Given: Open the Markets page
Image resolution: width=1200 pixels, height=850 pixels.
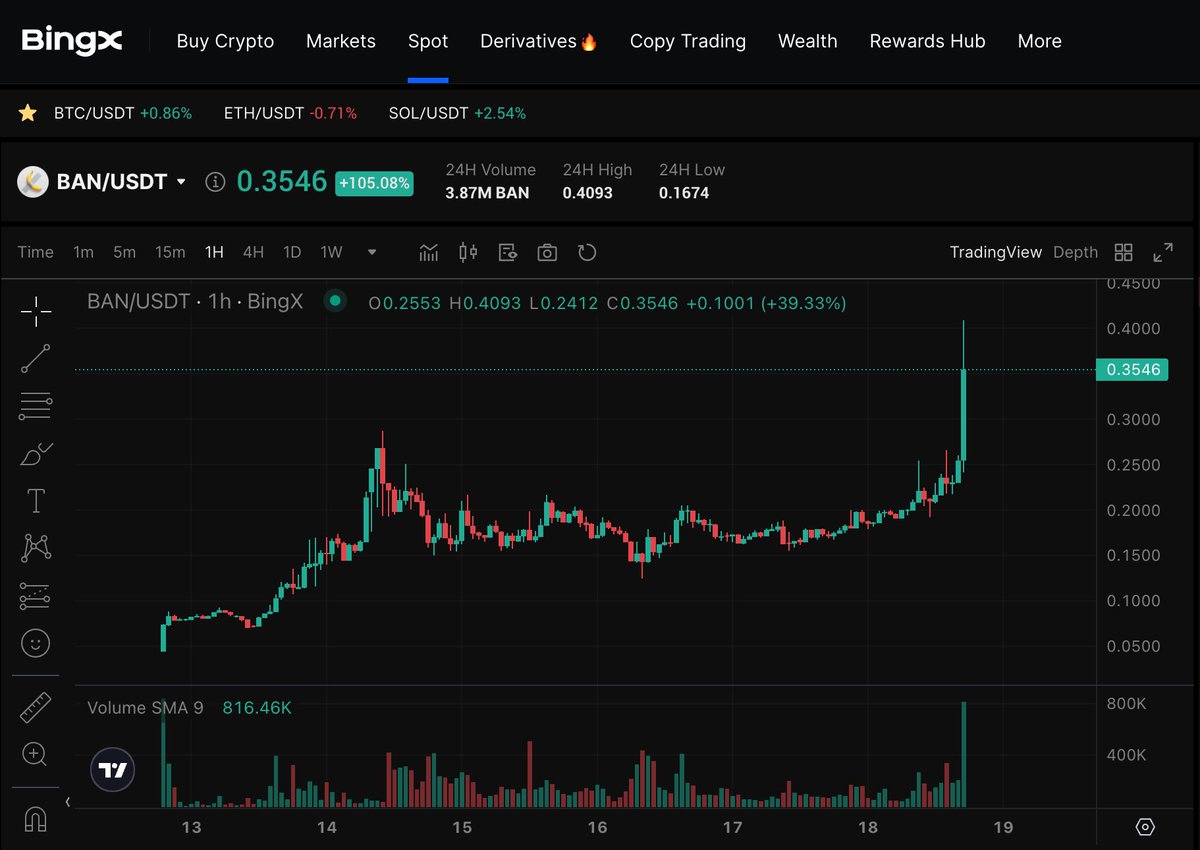Looking at the screenshot, I should [341, 41].
